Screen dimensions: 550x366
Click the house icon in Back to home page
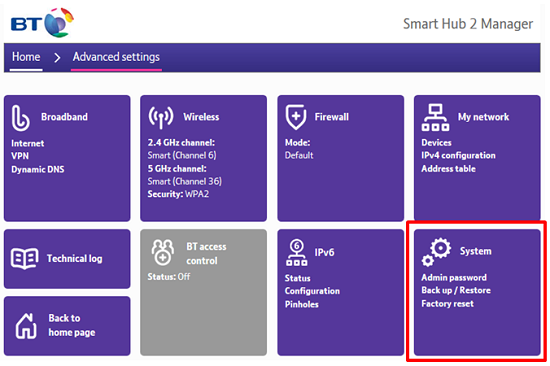[x=26, y=326]
